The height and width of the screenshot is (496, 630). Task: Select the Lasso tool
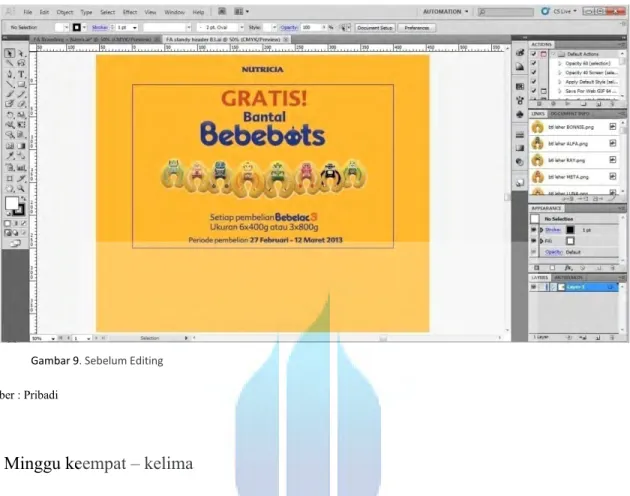click(x=21, y=64)
